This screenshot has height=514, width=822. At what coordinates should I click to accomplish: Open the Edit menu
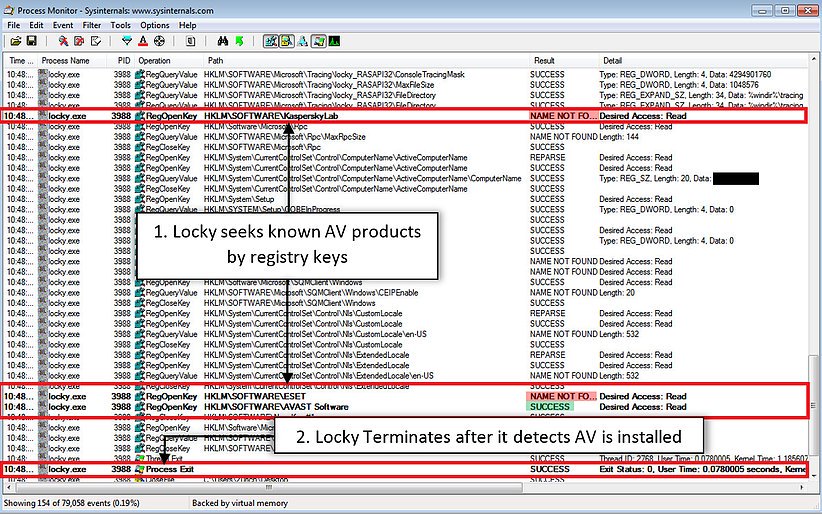tap(36, 25)
